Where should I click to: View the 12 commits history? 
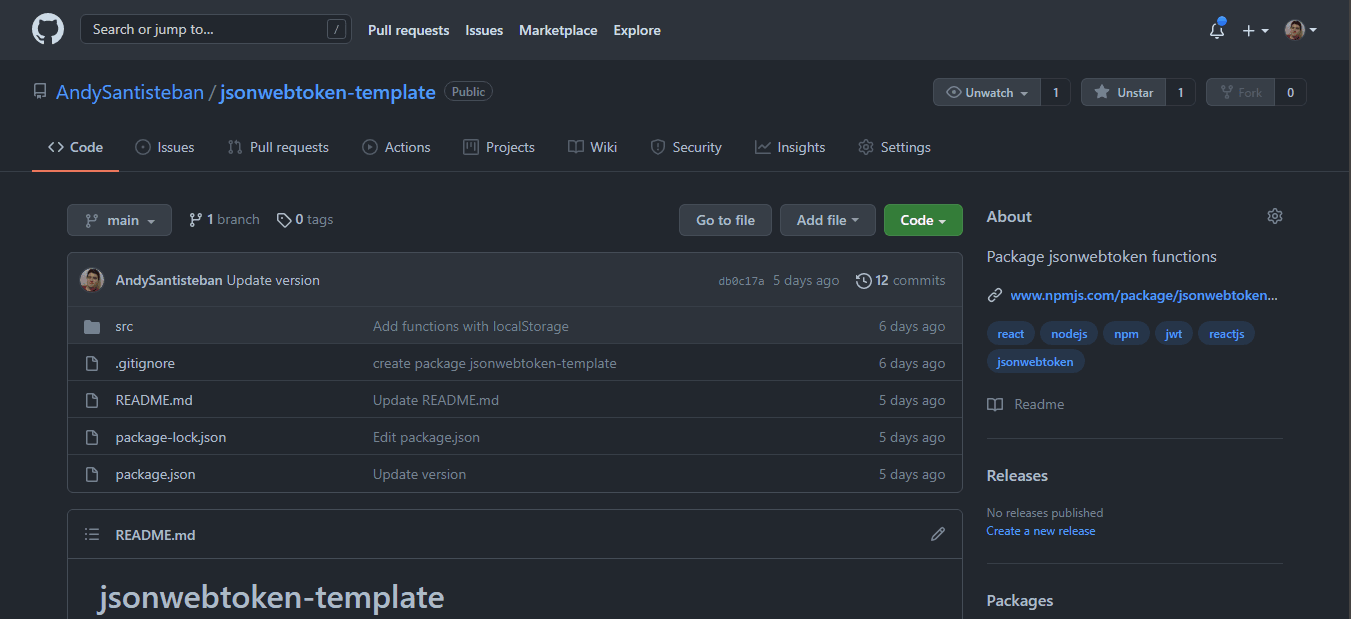pyautogui.click(x=900, y=281)
